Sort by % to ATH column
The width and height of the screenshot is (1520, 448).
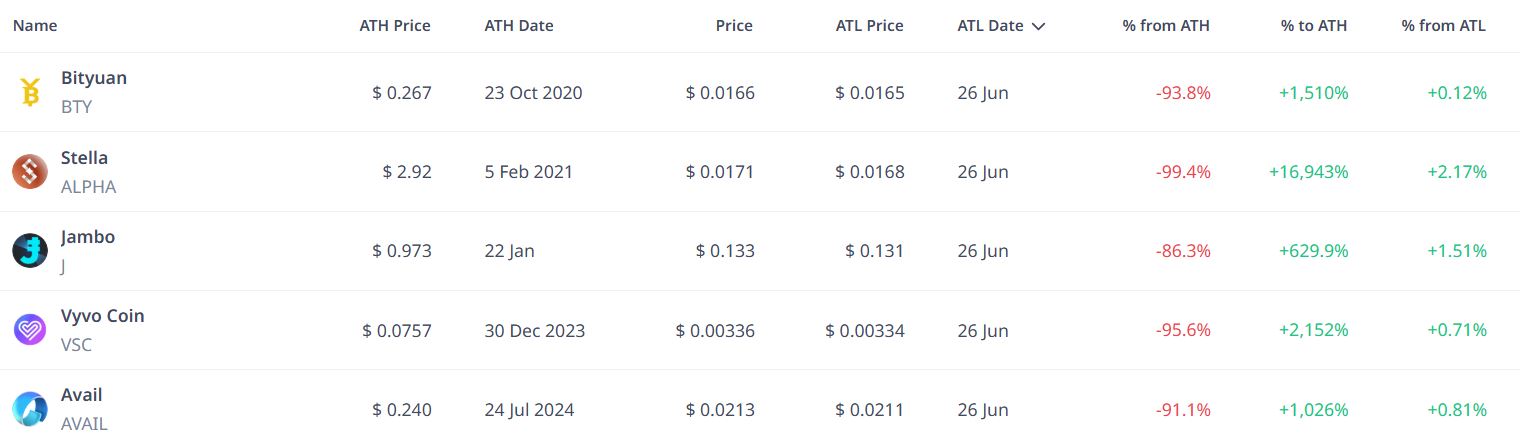pos(1314,26)
